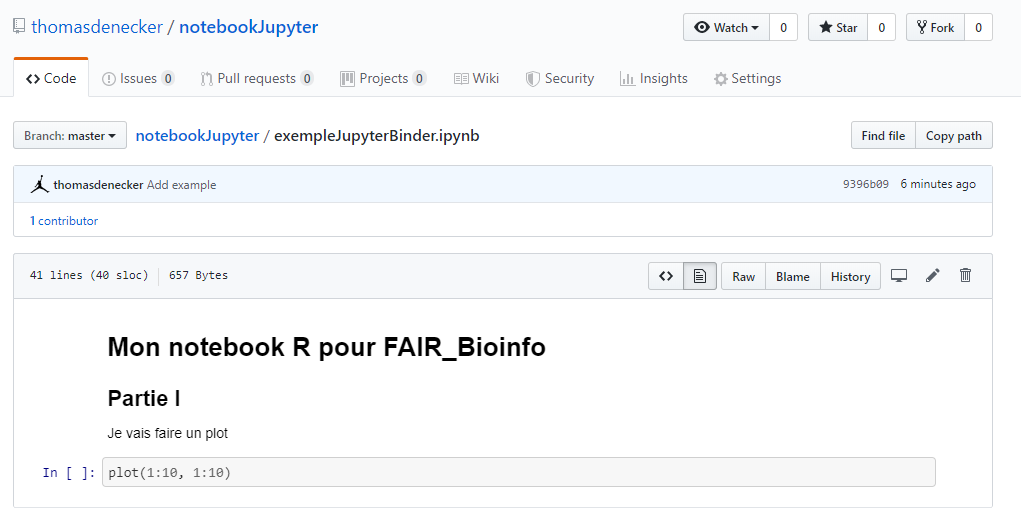The image size is (1021, 529).
Task: Click the 'Mon notebook R pour FAIR_Bioinfo' heading
Action: point(327,347)
